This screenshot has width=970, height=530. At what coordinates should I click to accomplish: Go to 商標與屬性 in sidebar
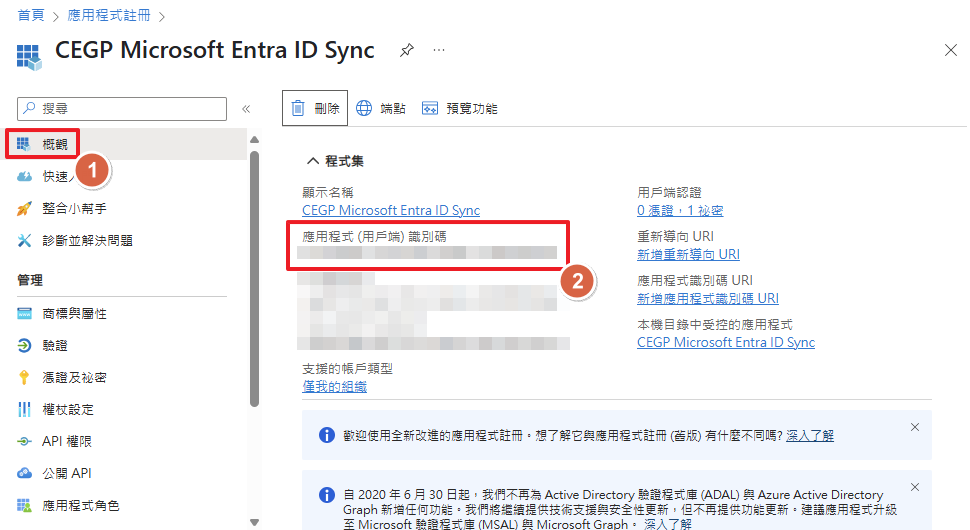tap(73, 313)
